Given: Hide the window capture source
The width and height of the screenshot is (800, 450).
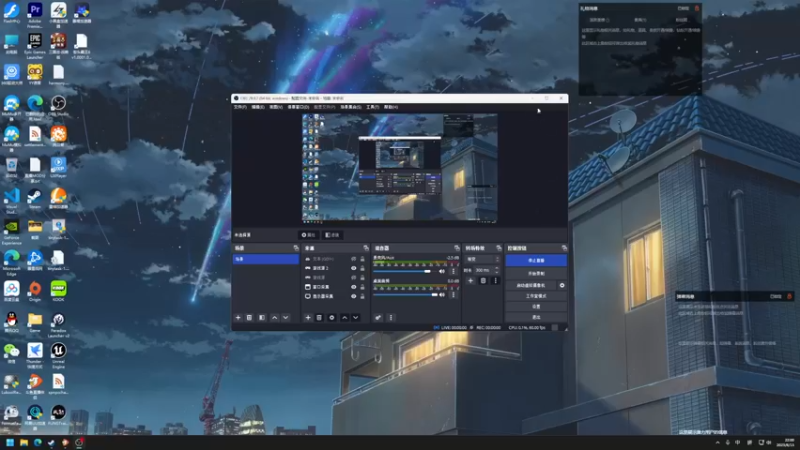Looking at the screenshot, I should coord(353,287).
